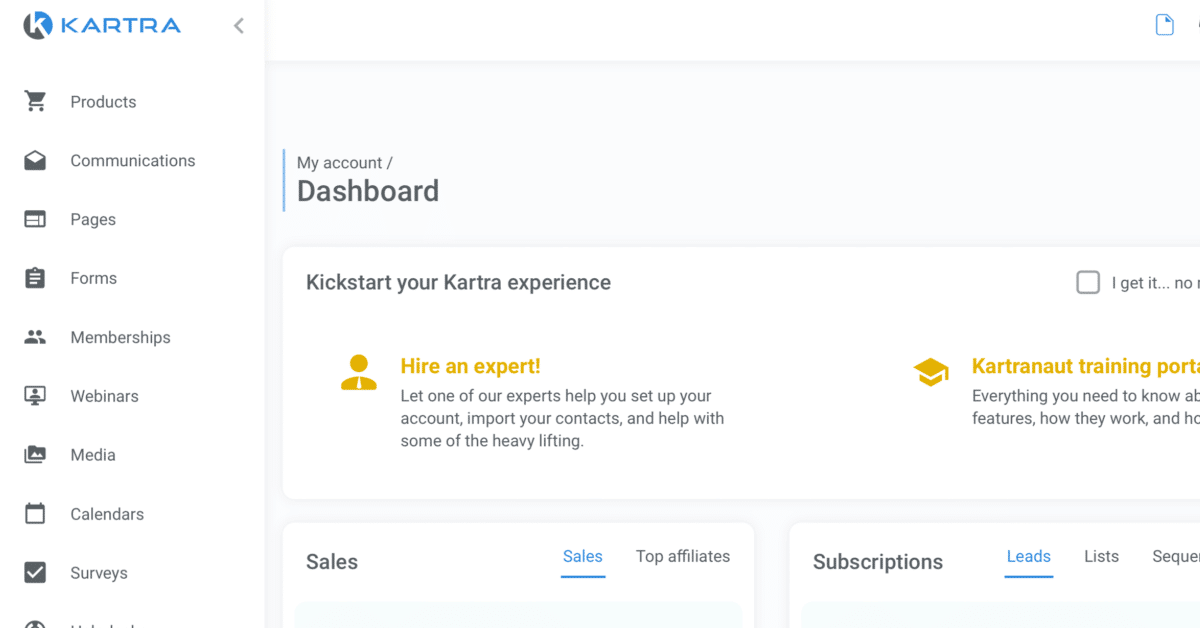Click the Webinars presenter screen icon
Viewport: 1200px width, 628px height.
point(35,396)
